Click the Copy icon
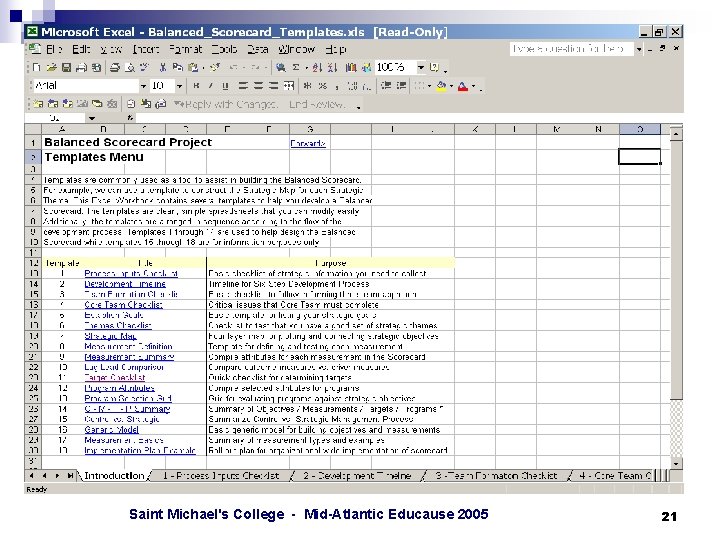Screen dimensions: 720x540 177,68
